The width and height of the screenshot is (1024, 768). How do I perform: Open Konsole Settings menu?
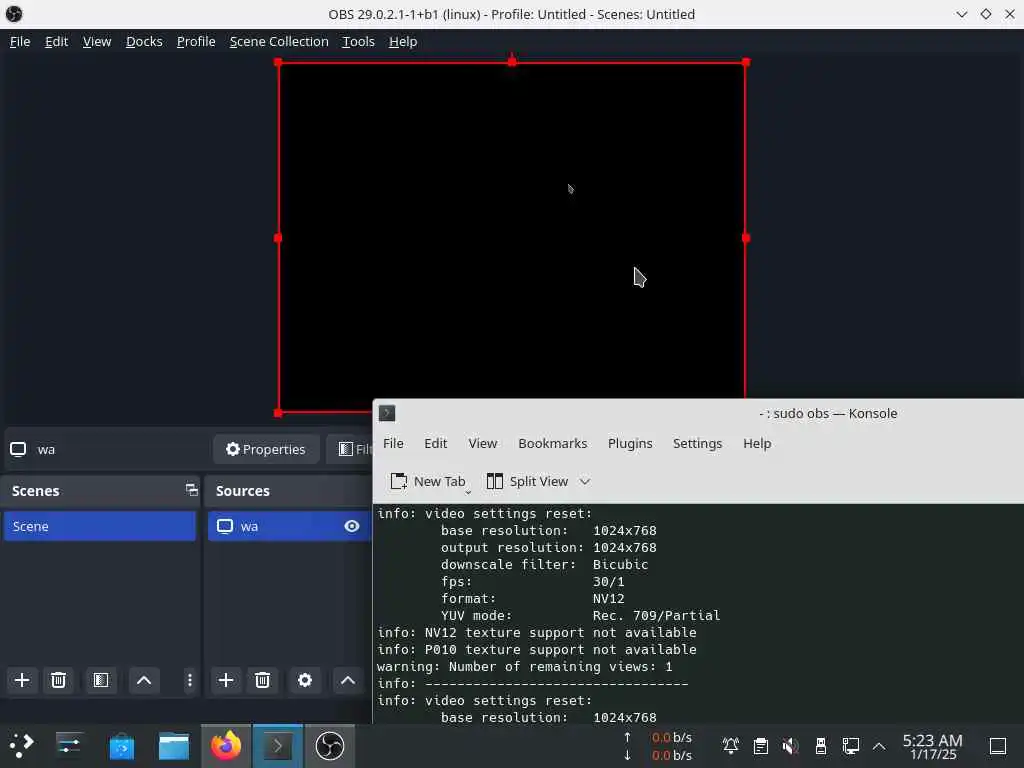(697, 443)
